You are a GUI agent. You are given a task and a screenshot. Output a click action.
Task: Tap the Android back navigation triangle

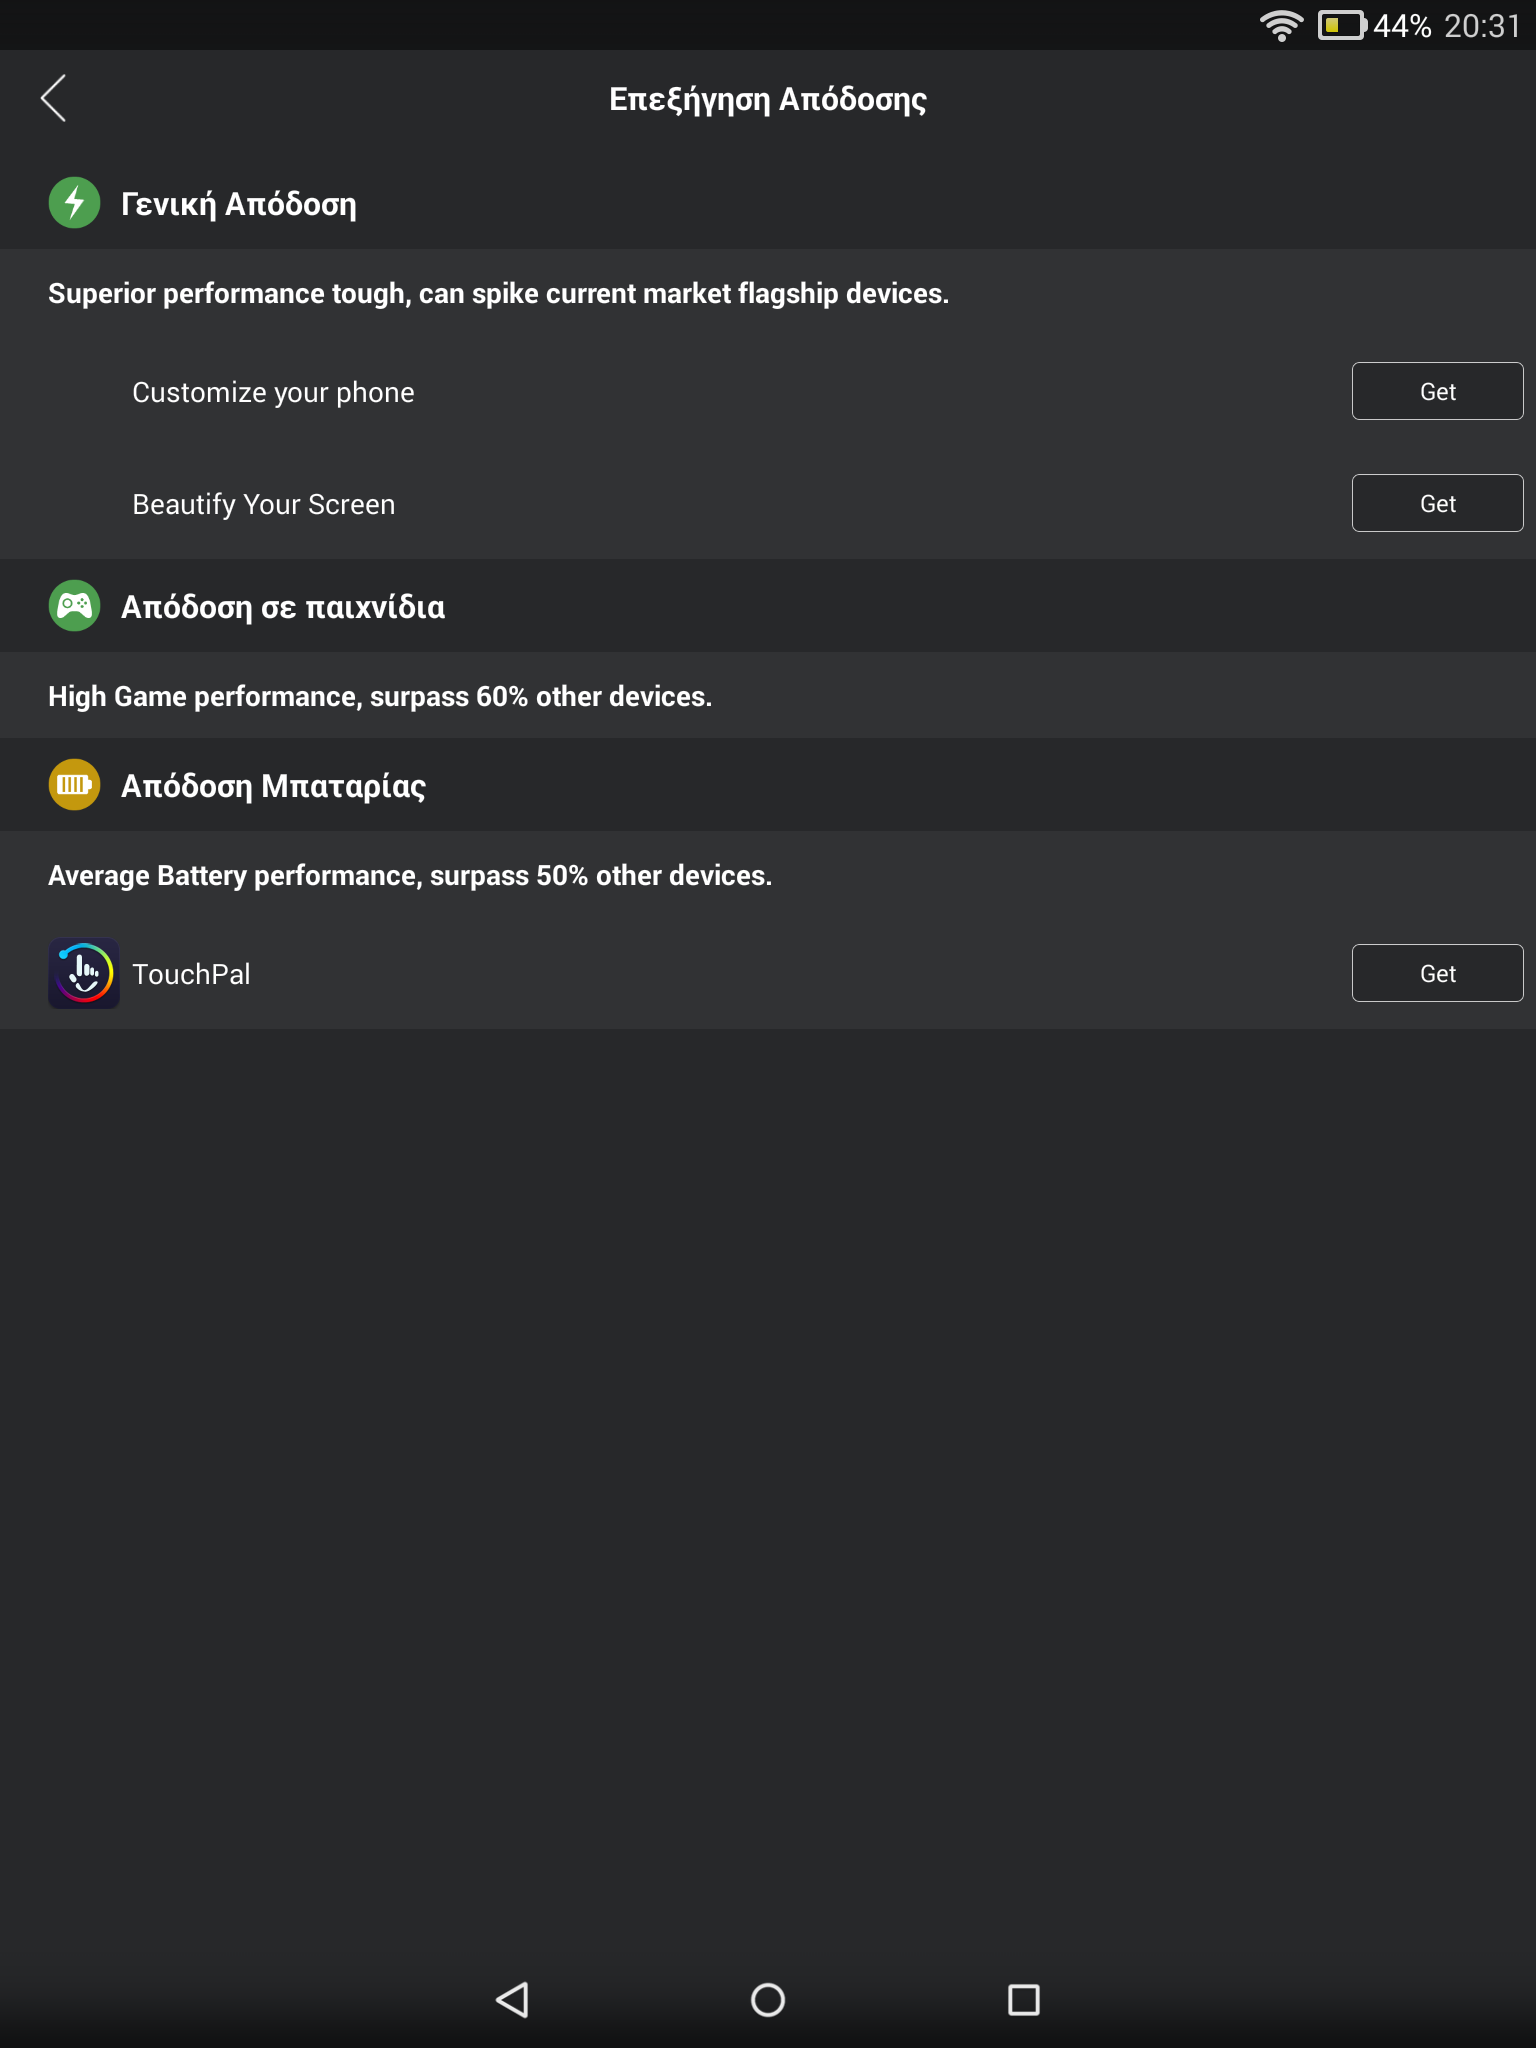(512, 2000)
